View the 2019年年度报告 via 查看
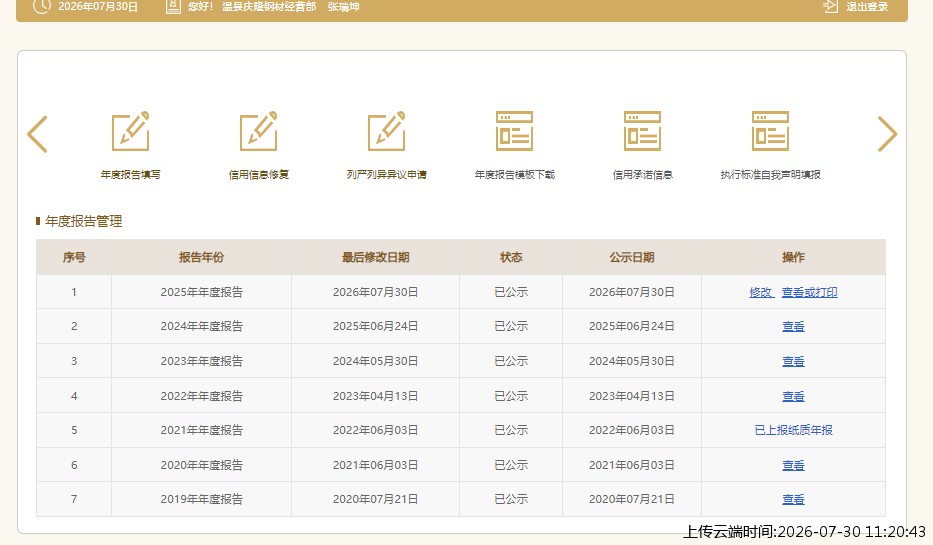This screenshot has width=933, height=545. [x=793, y=500]
